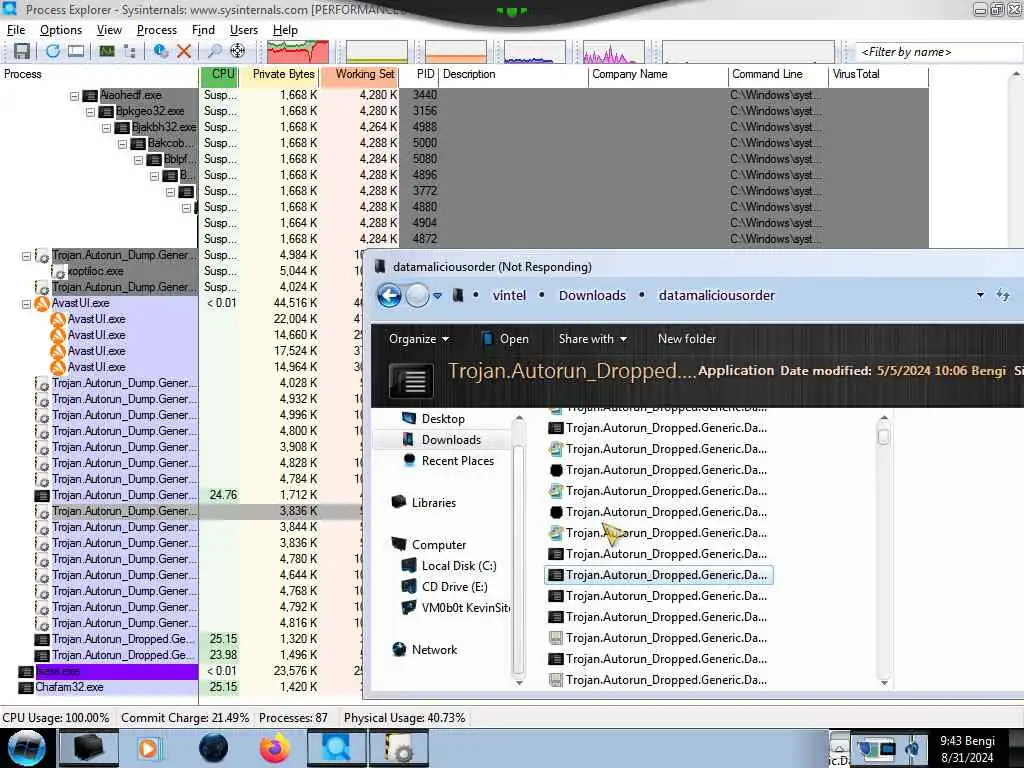Sort by the Working Set column header
1024x768 pixels.
(360, 74)
